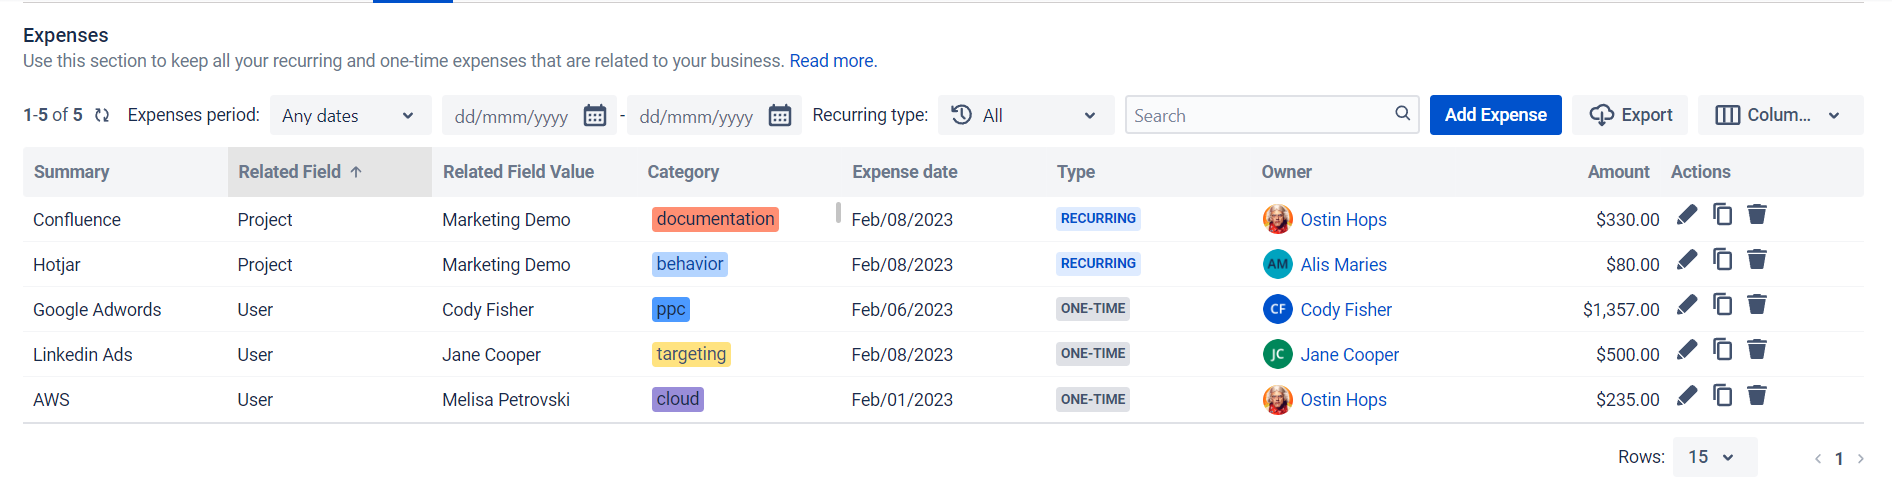Go to previous page arrow
The width and height of the screenshot is (1892, 491).
[x=1818, y=459]
